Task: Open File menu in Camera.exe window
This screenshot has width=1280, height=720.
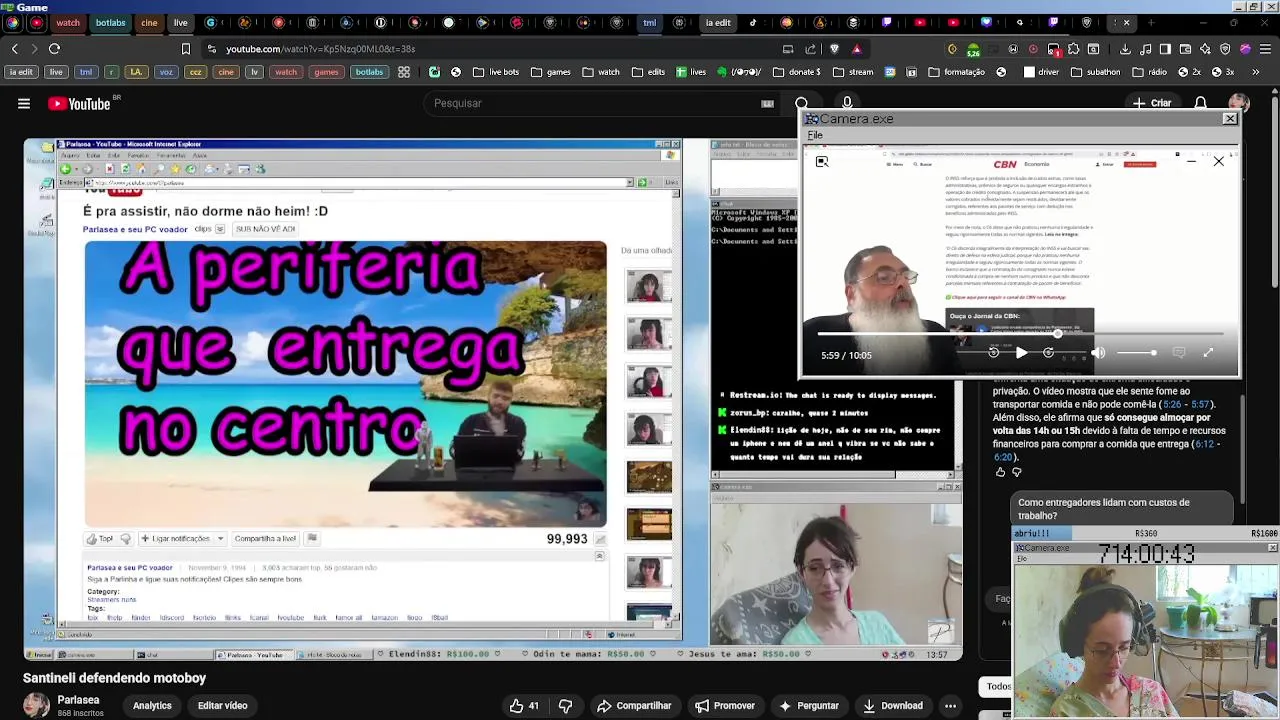Action: (x=815, y=135)
